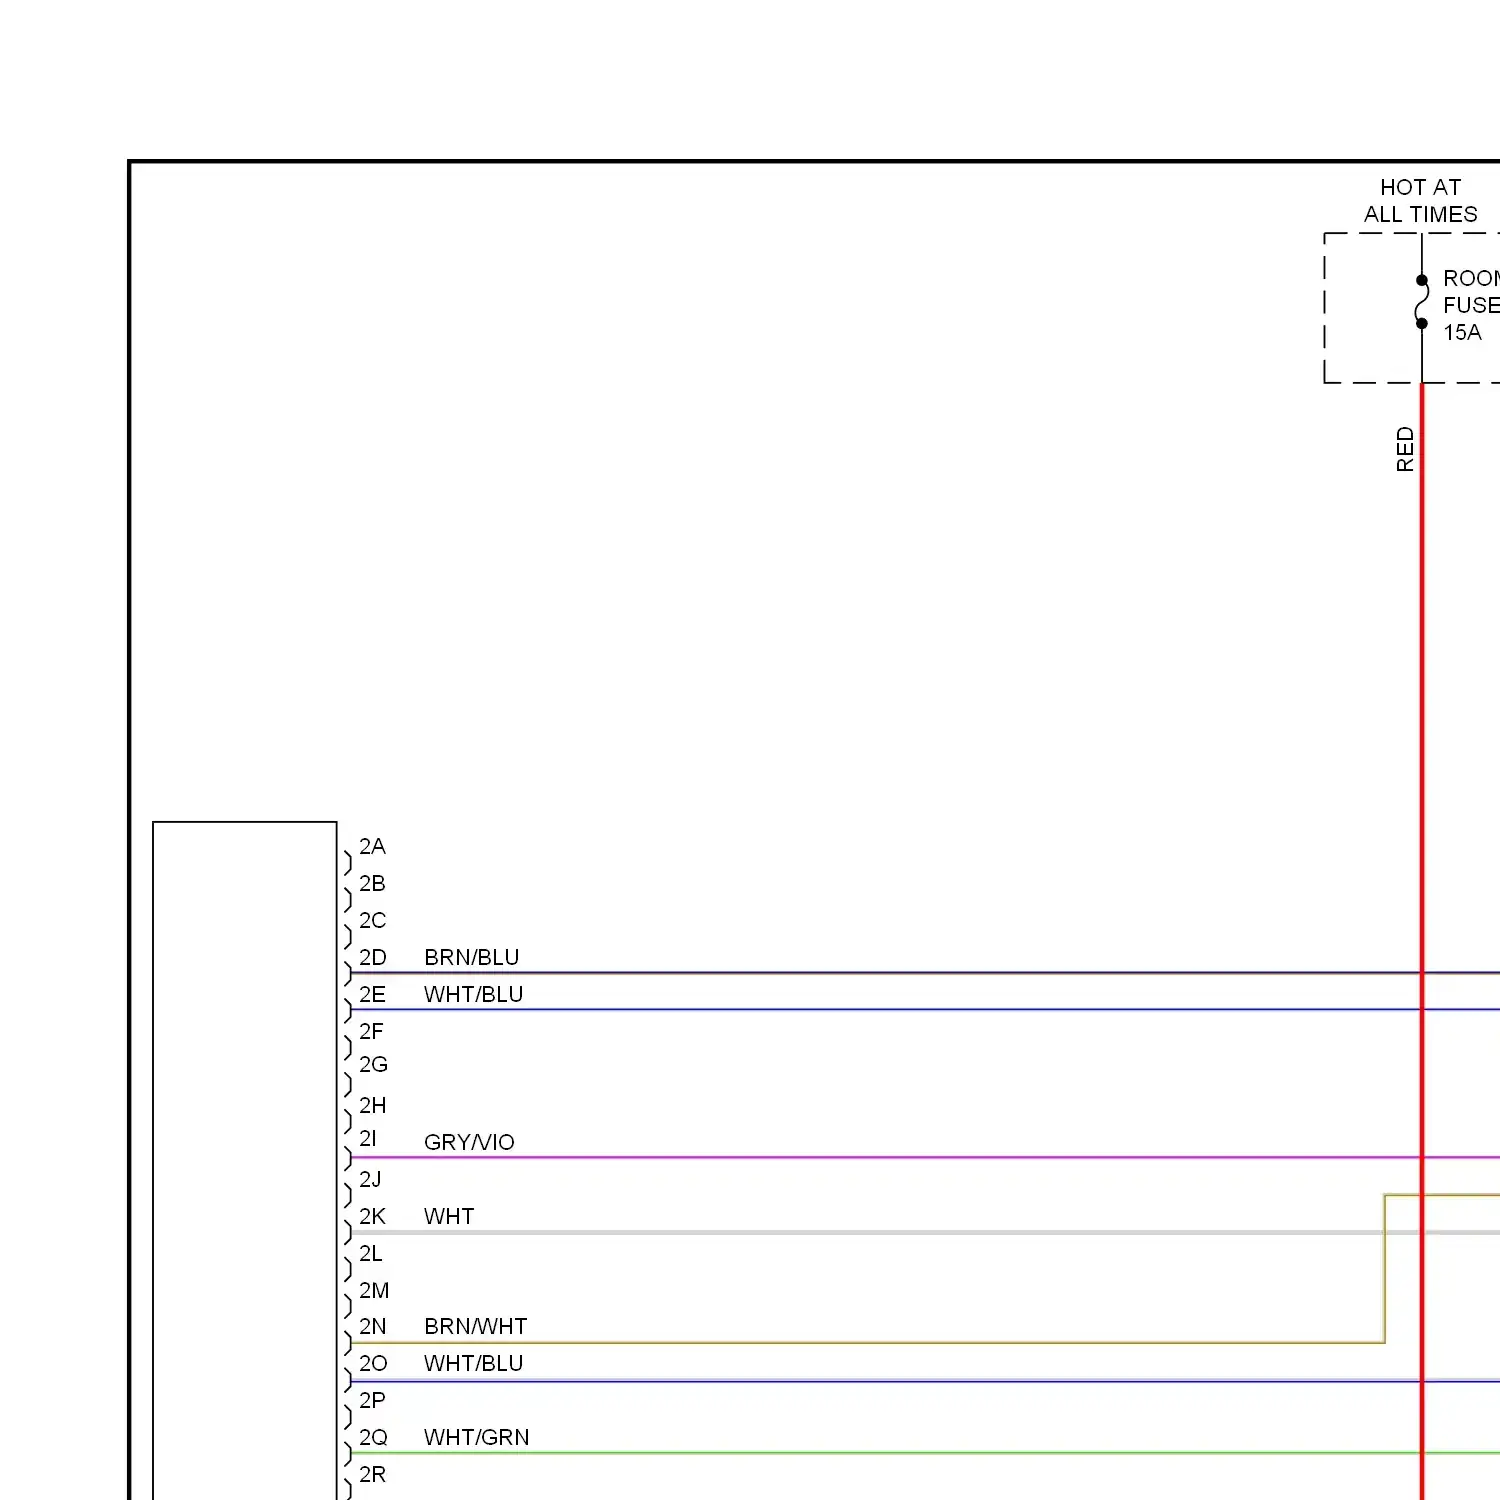1500x1500 pixels.
Task: Select connector pin 2P label
Action: [372, 1400]
